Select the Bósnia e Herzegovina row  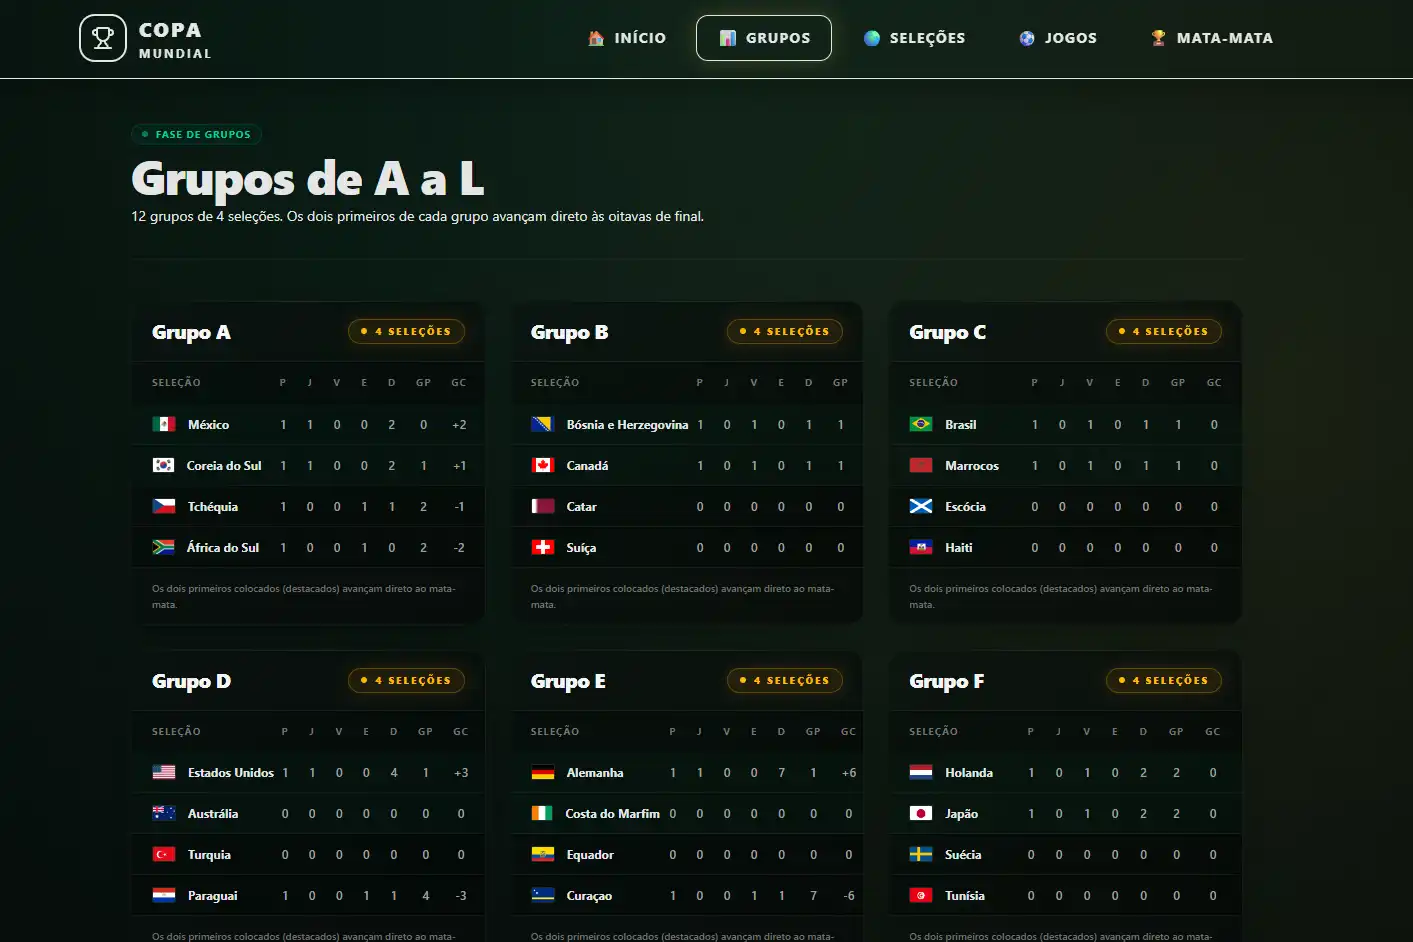click(688, 424)
